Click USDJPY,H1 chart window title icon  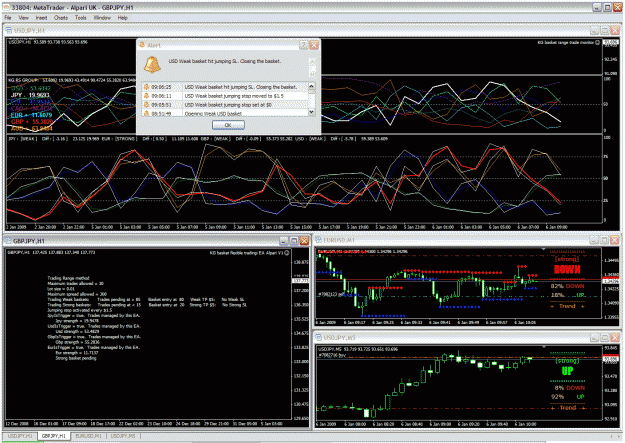click(x=9, y=30)
